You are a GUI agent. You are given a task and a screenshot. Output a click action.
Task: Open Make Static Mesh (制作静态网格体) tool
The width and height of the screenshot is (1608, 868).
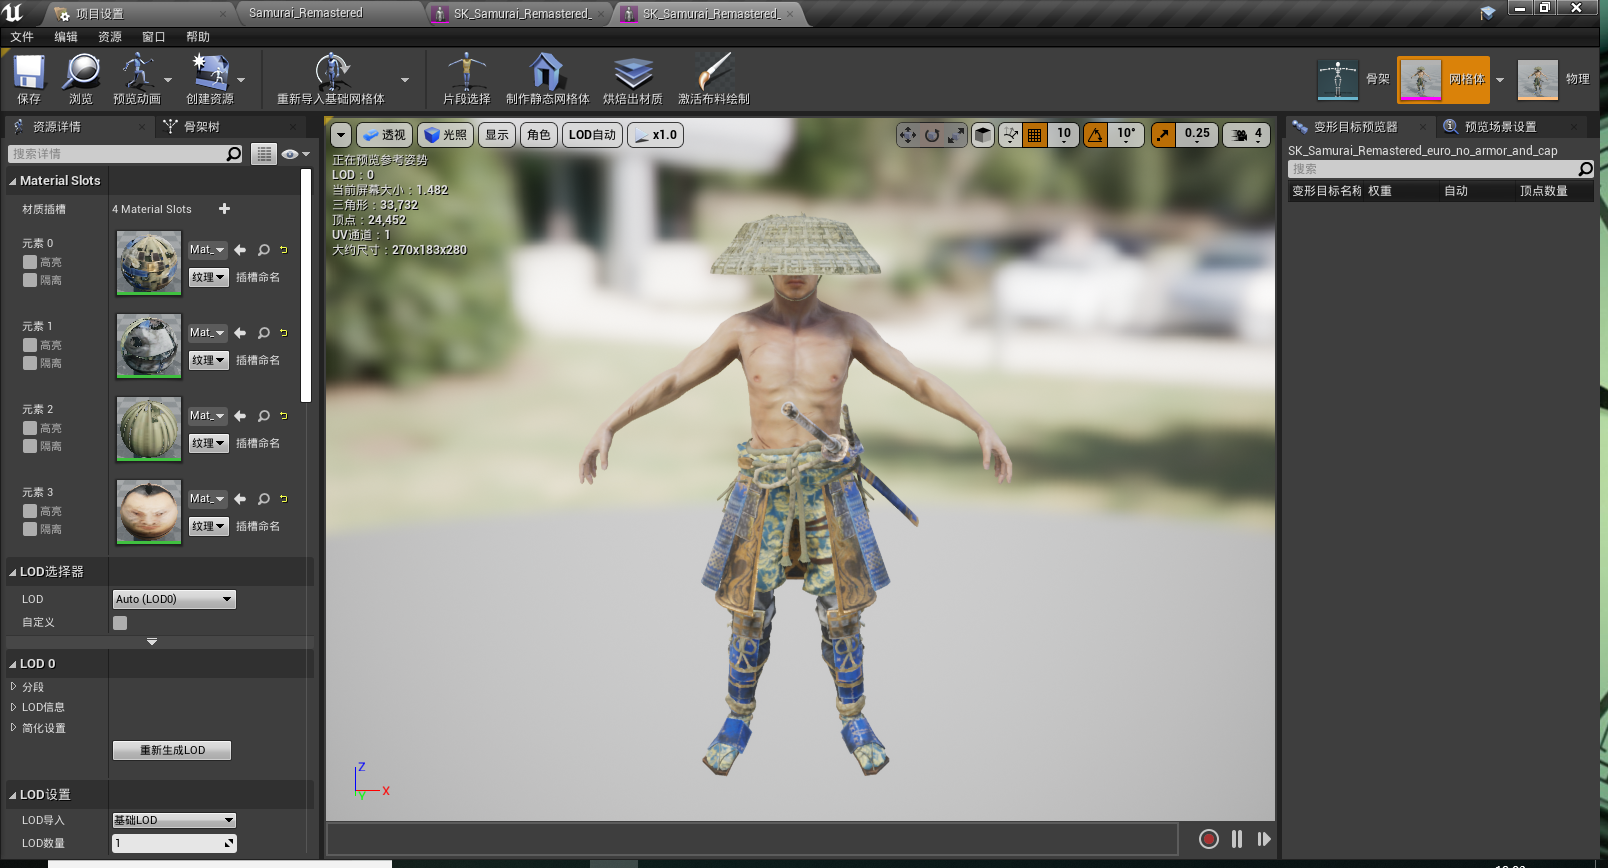coord(546,78)
